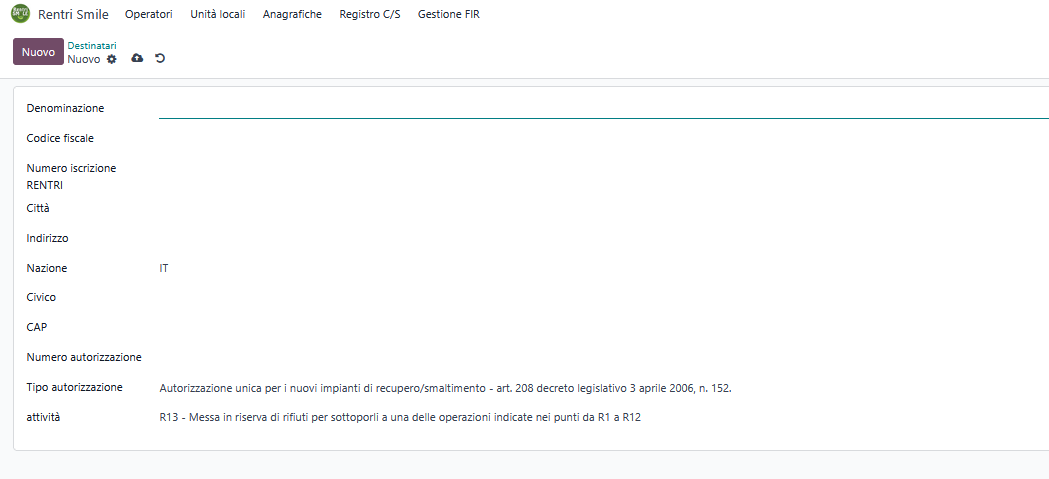The image size is (1049, 479).
Task: Click the Città input field
Action: [603, 208]
